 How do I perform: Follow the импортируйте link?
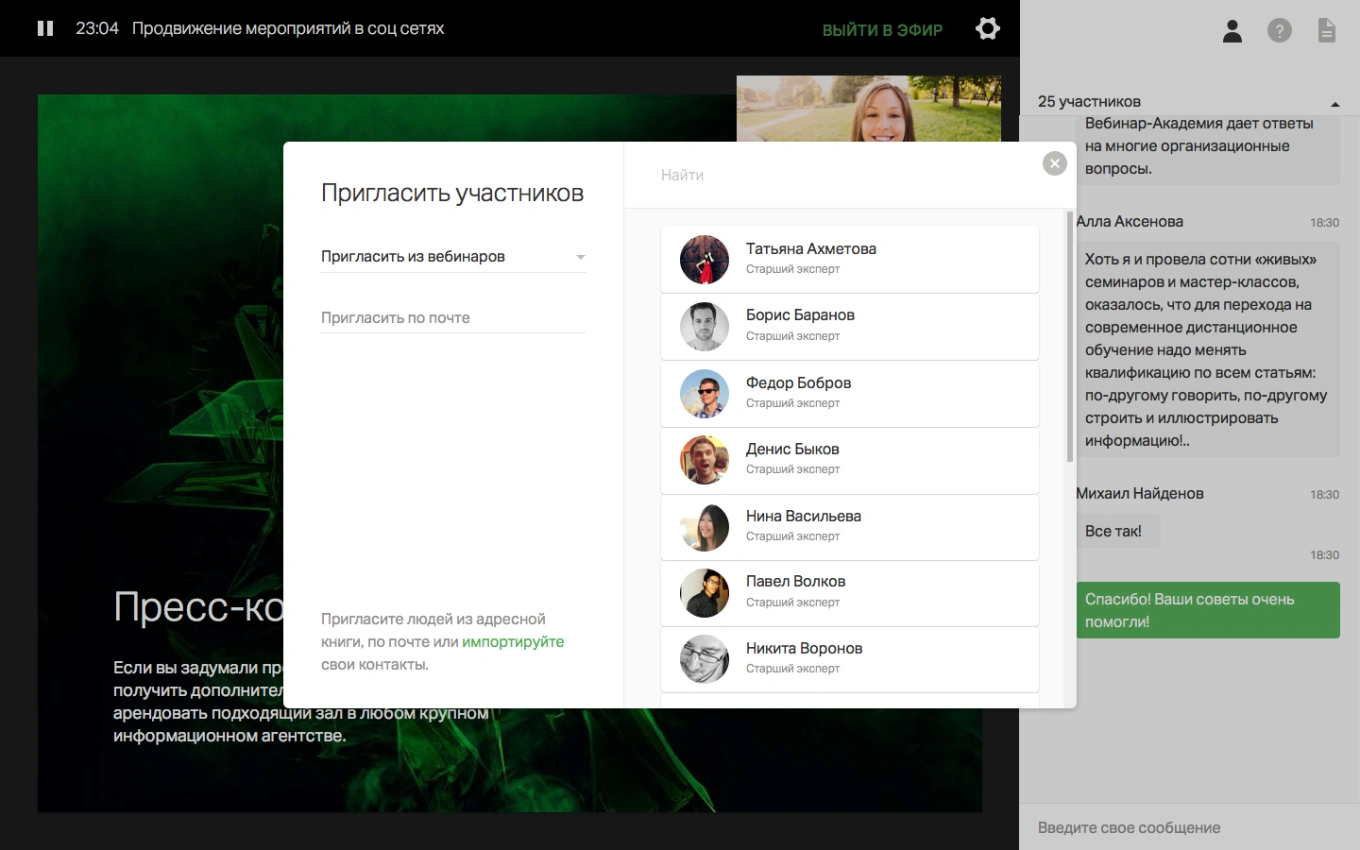click(513, 642)
